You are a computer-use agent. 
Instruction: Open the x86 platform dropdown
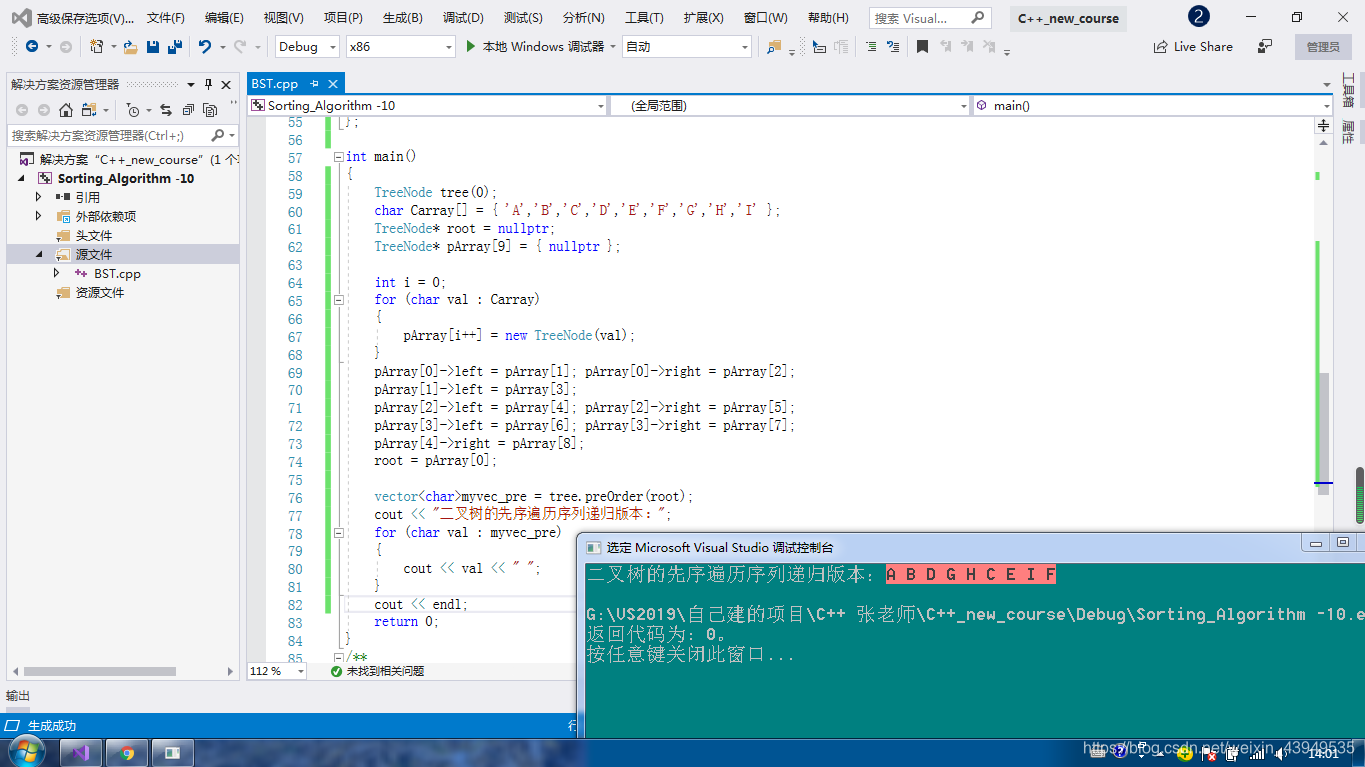point(400,47)
